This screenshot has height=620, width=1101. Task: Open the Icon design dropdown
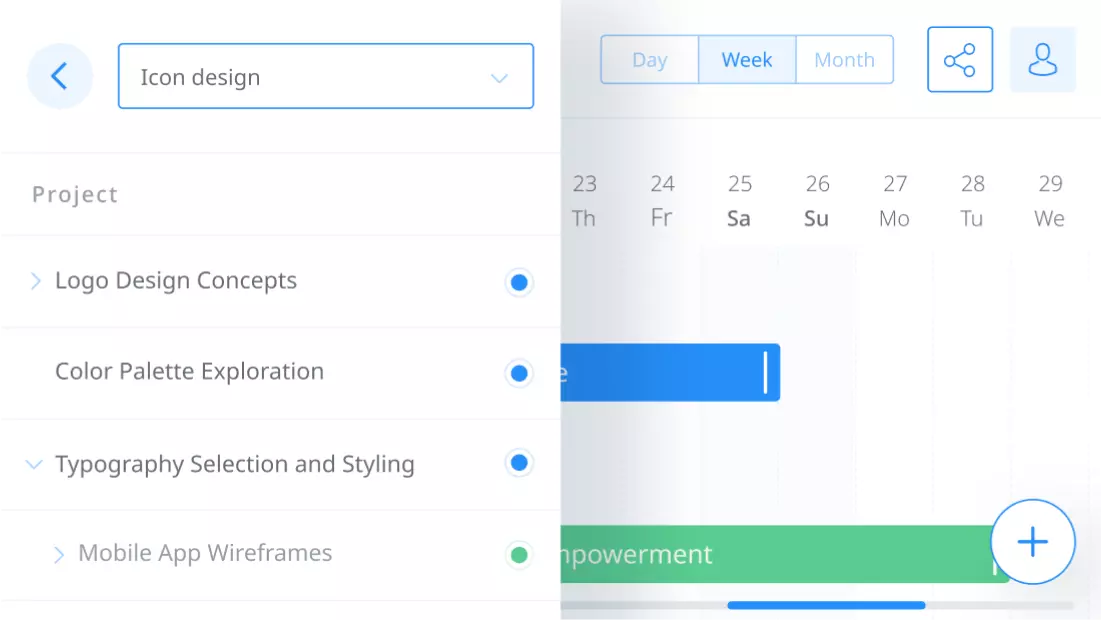click(498, 76)
